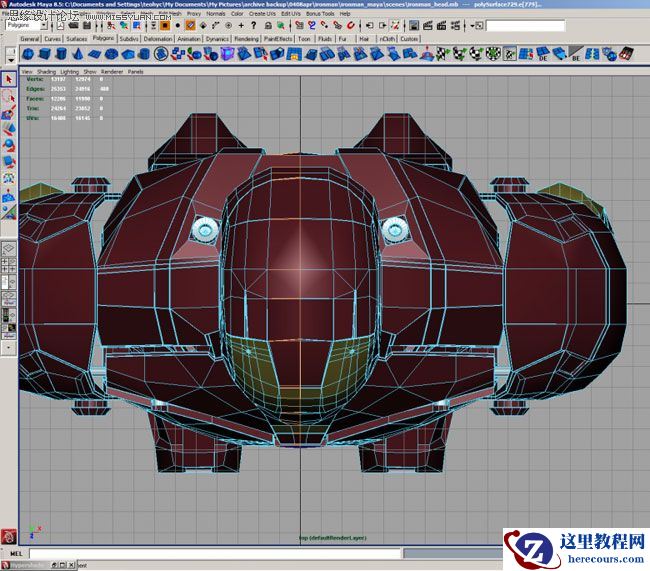Create a polygon cube from shelf
Image resolution: width=650 pixels, height=571 pixels.
pyautogui.click(x=46, y=54)
